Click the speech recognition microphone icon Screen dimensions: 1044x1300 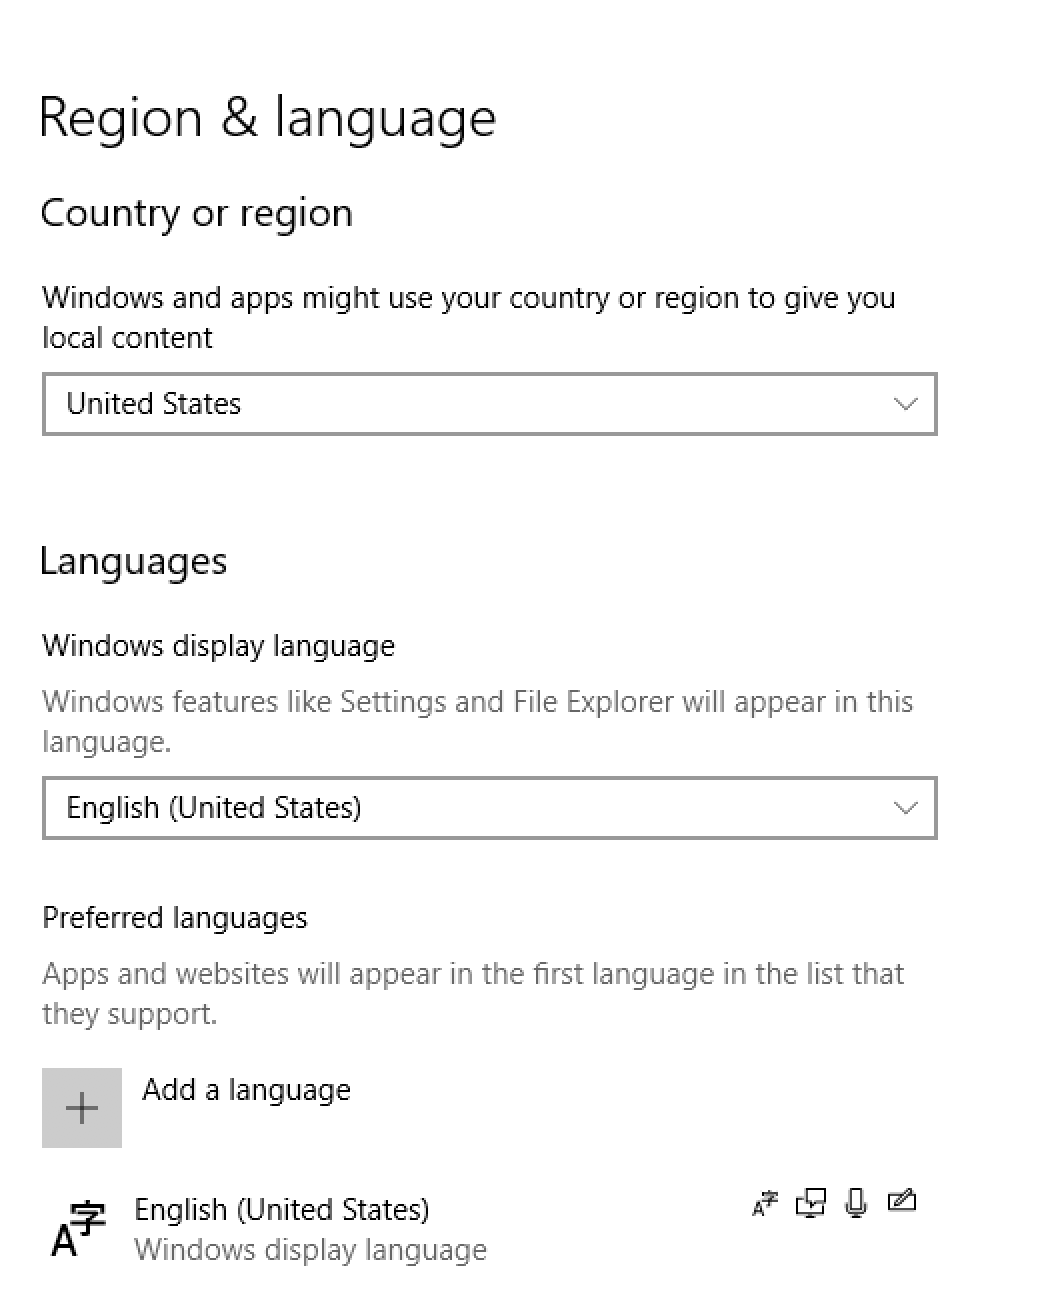pos(856,1203)
